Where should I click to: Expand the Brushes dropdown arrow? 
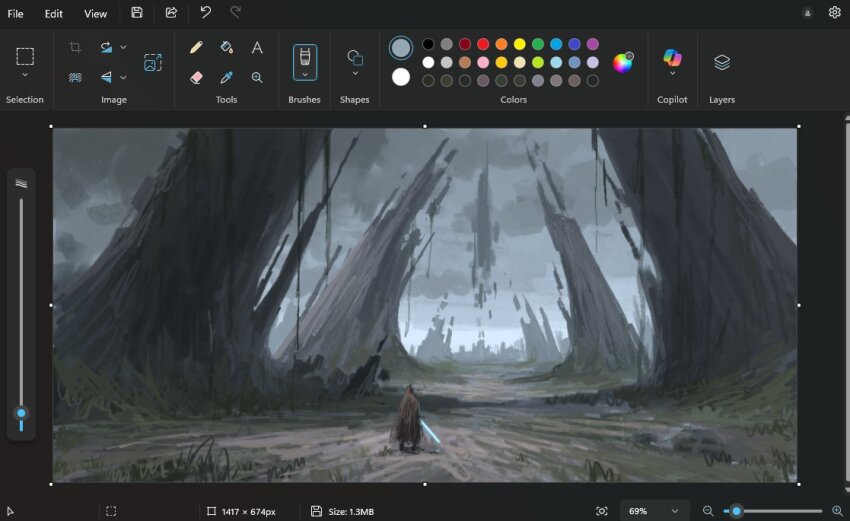tap(305, 74)
